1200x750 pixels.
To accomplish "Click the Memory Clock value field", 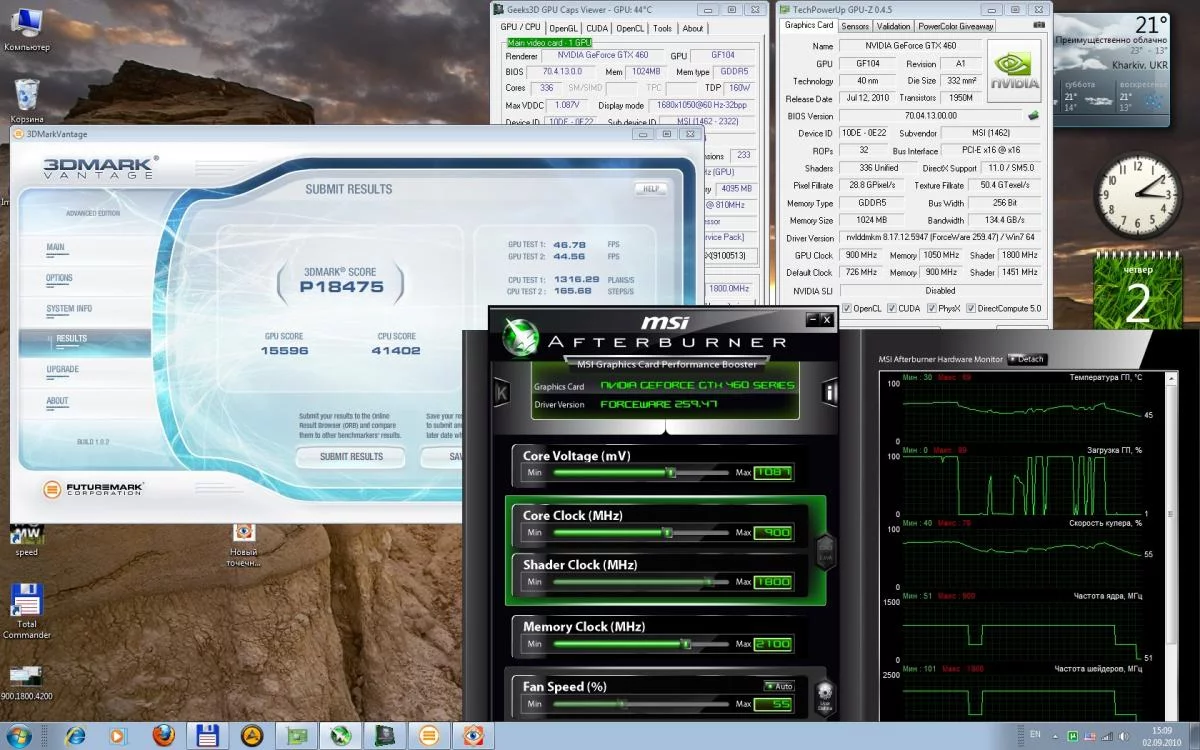I will coord(773,644).
